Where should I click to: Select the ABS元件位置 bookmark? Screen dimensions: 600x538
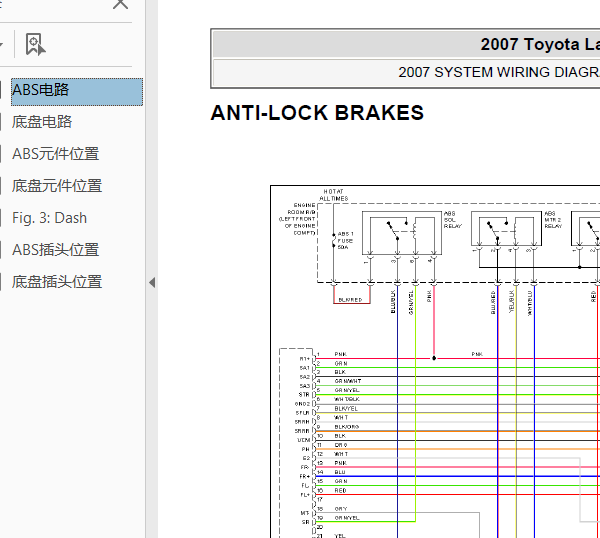pyautogui.click(x=55, y=154)
